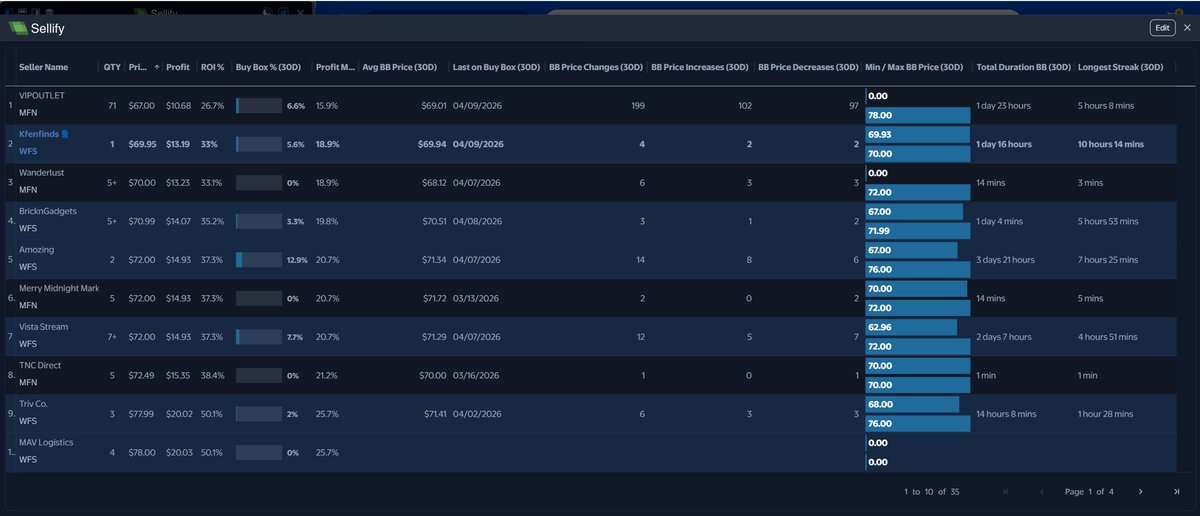Click the 97 BB price decreases value
Viewport: 1200px width, 516px height.
point(853,105)
